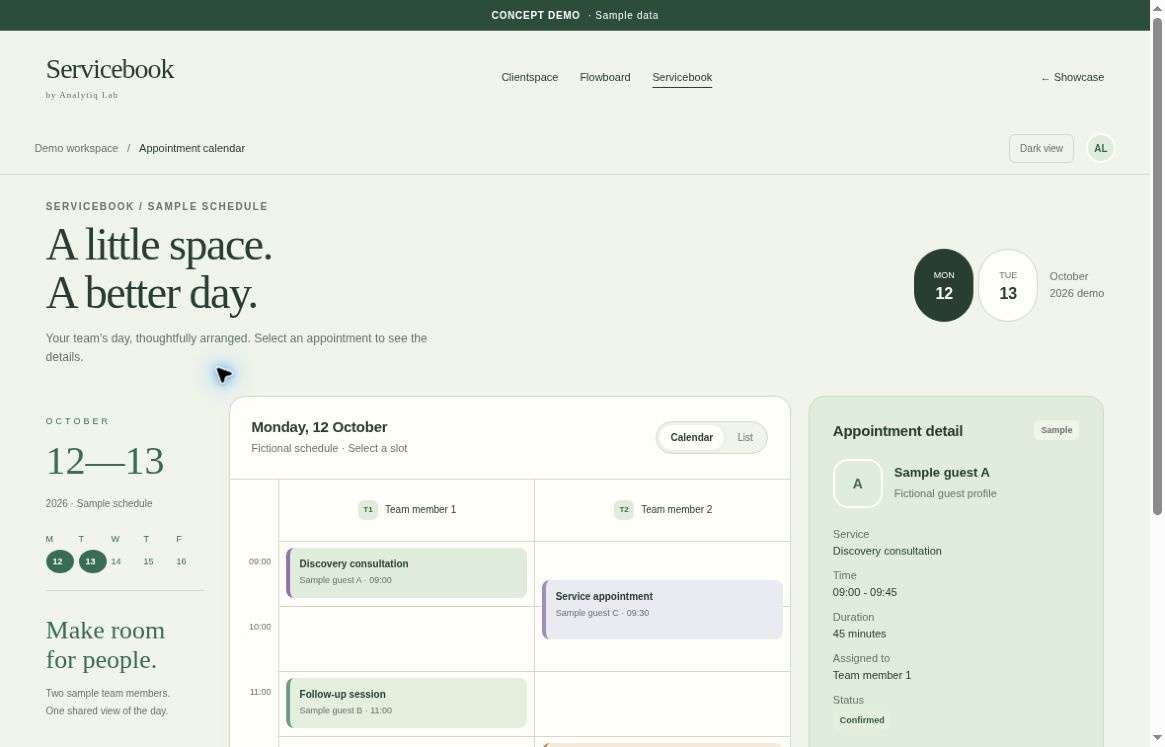Click the Sample guest A name

[941, 473]
